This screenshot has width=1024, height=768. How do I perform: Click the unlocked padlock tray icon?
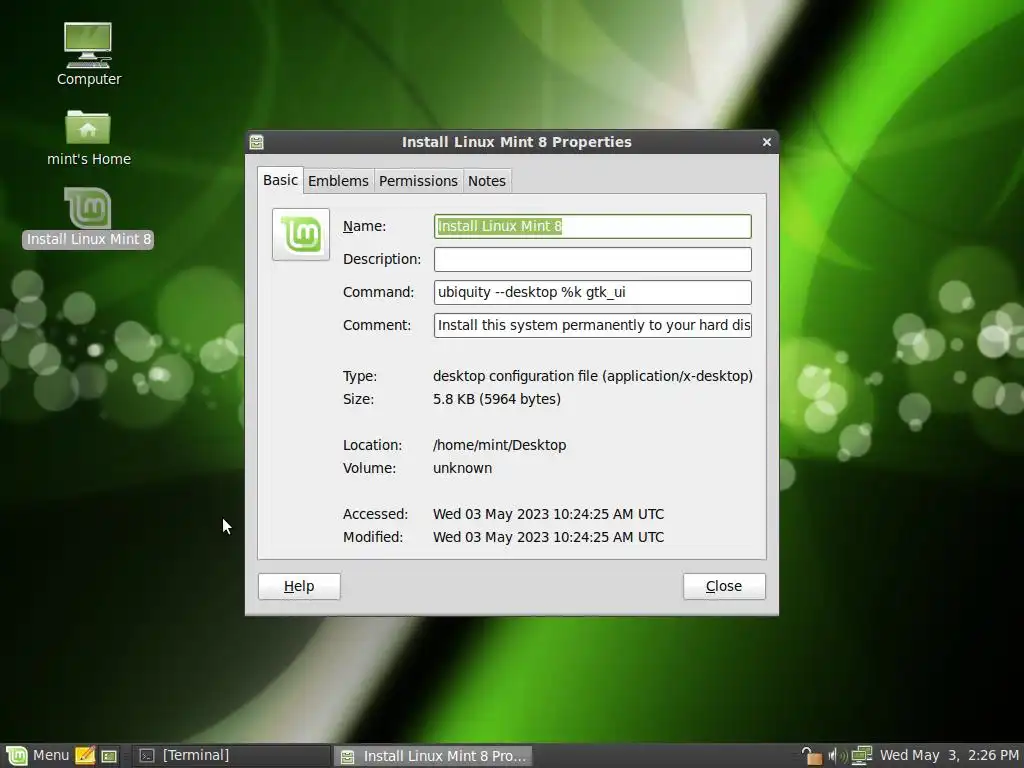(812, 756)
